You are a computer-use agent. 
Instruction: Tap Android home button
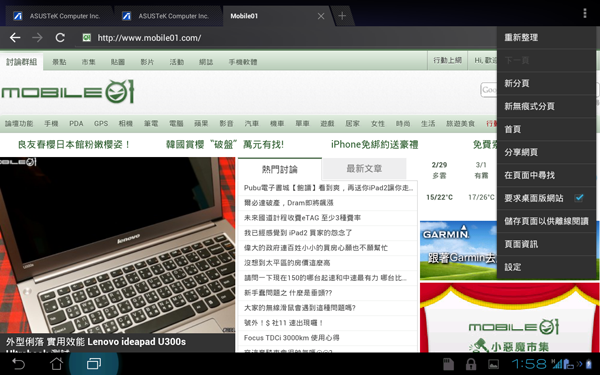click(x=56, y=364)
